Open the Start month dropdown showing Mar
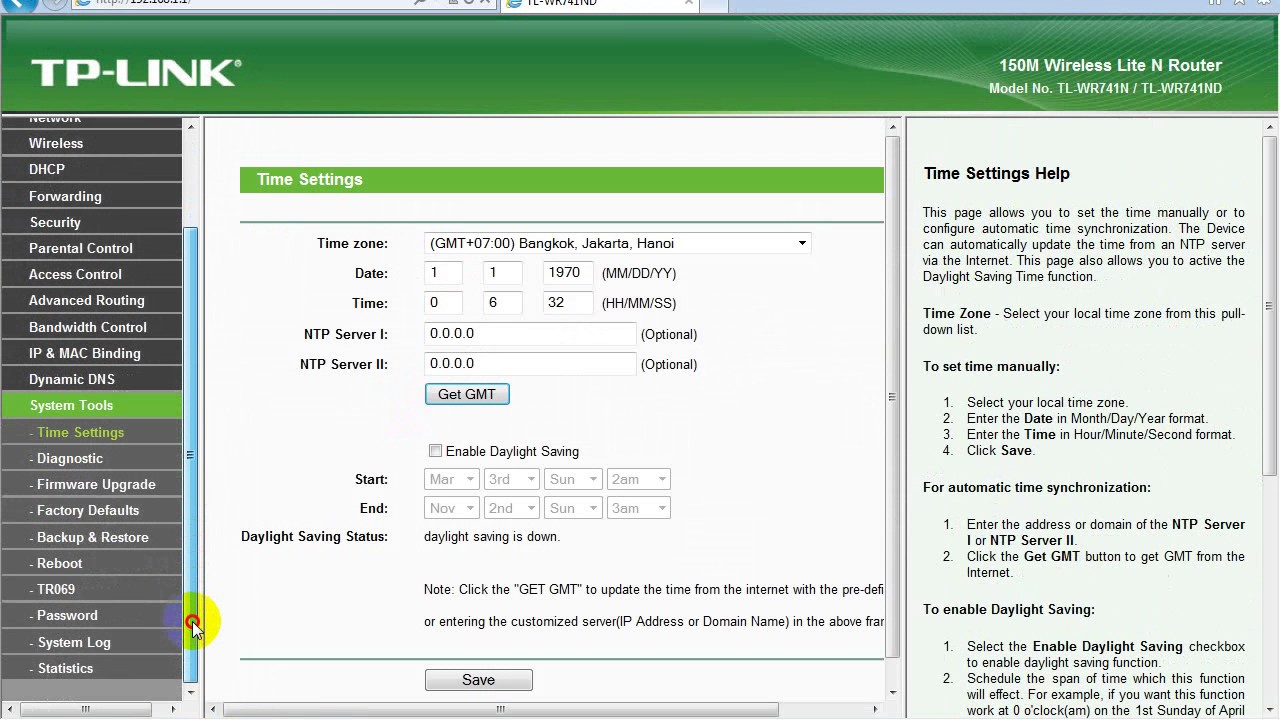The height and width of the screenshot is (720, 1280). 451,479
